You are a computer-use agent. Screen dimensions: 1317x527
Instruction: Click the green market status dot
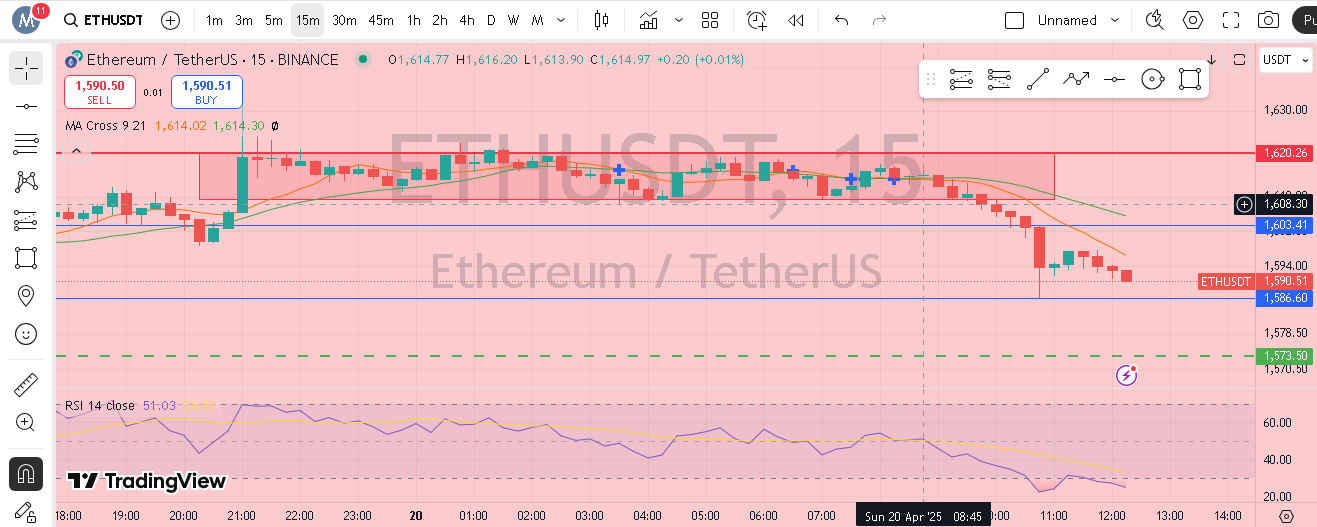tap(365, 59)
